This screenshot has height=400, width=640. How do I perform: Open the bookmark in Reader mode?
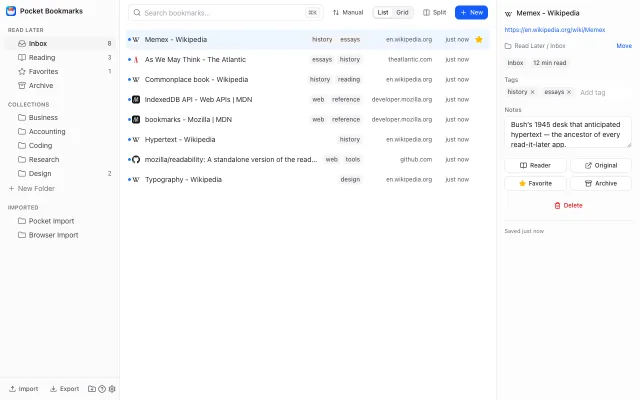[x=536, y=166]
